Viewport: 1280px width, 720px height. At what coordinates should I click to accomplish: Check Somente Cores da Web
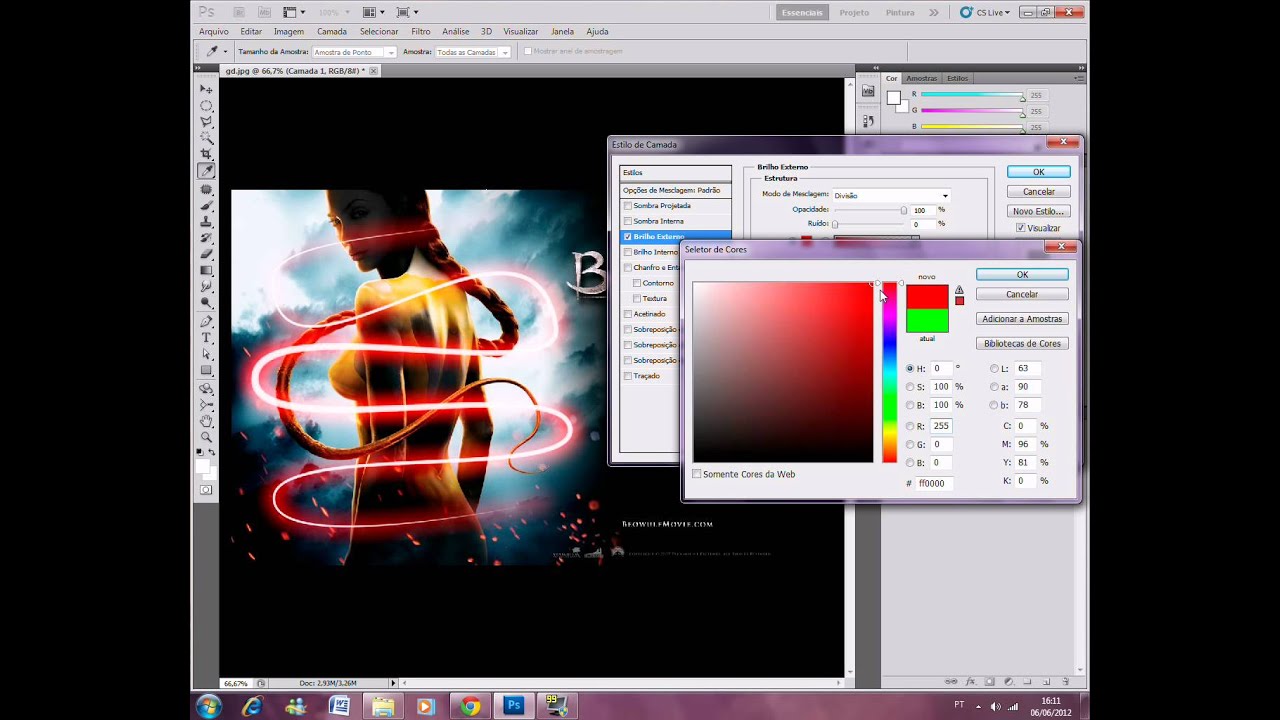click(x=697, y=474)
